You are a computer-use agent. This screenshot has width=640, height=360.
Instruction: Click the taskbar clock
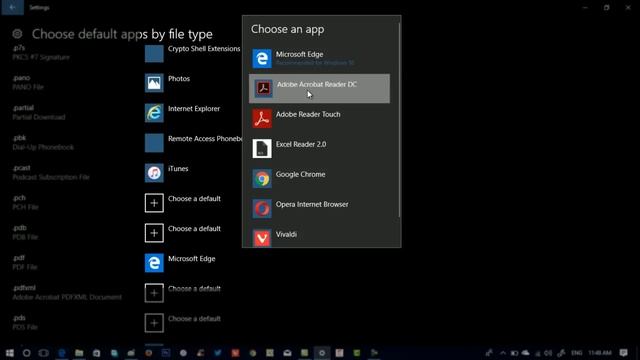point(600,353)
